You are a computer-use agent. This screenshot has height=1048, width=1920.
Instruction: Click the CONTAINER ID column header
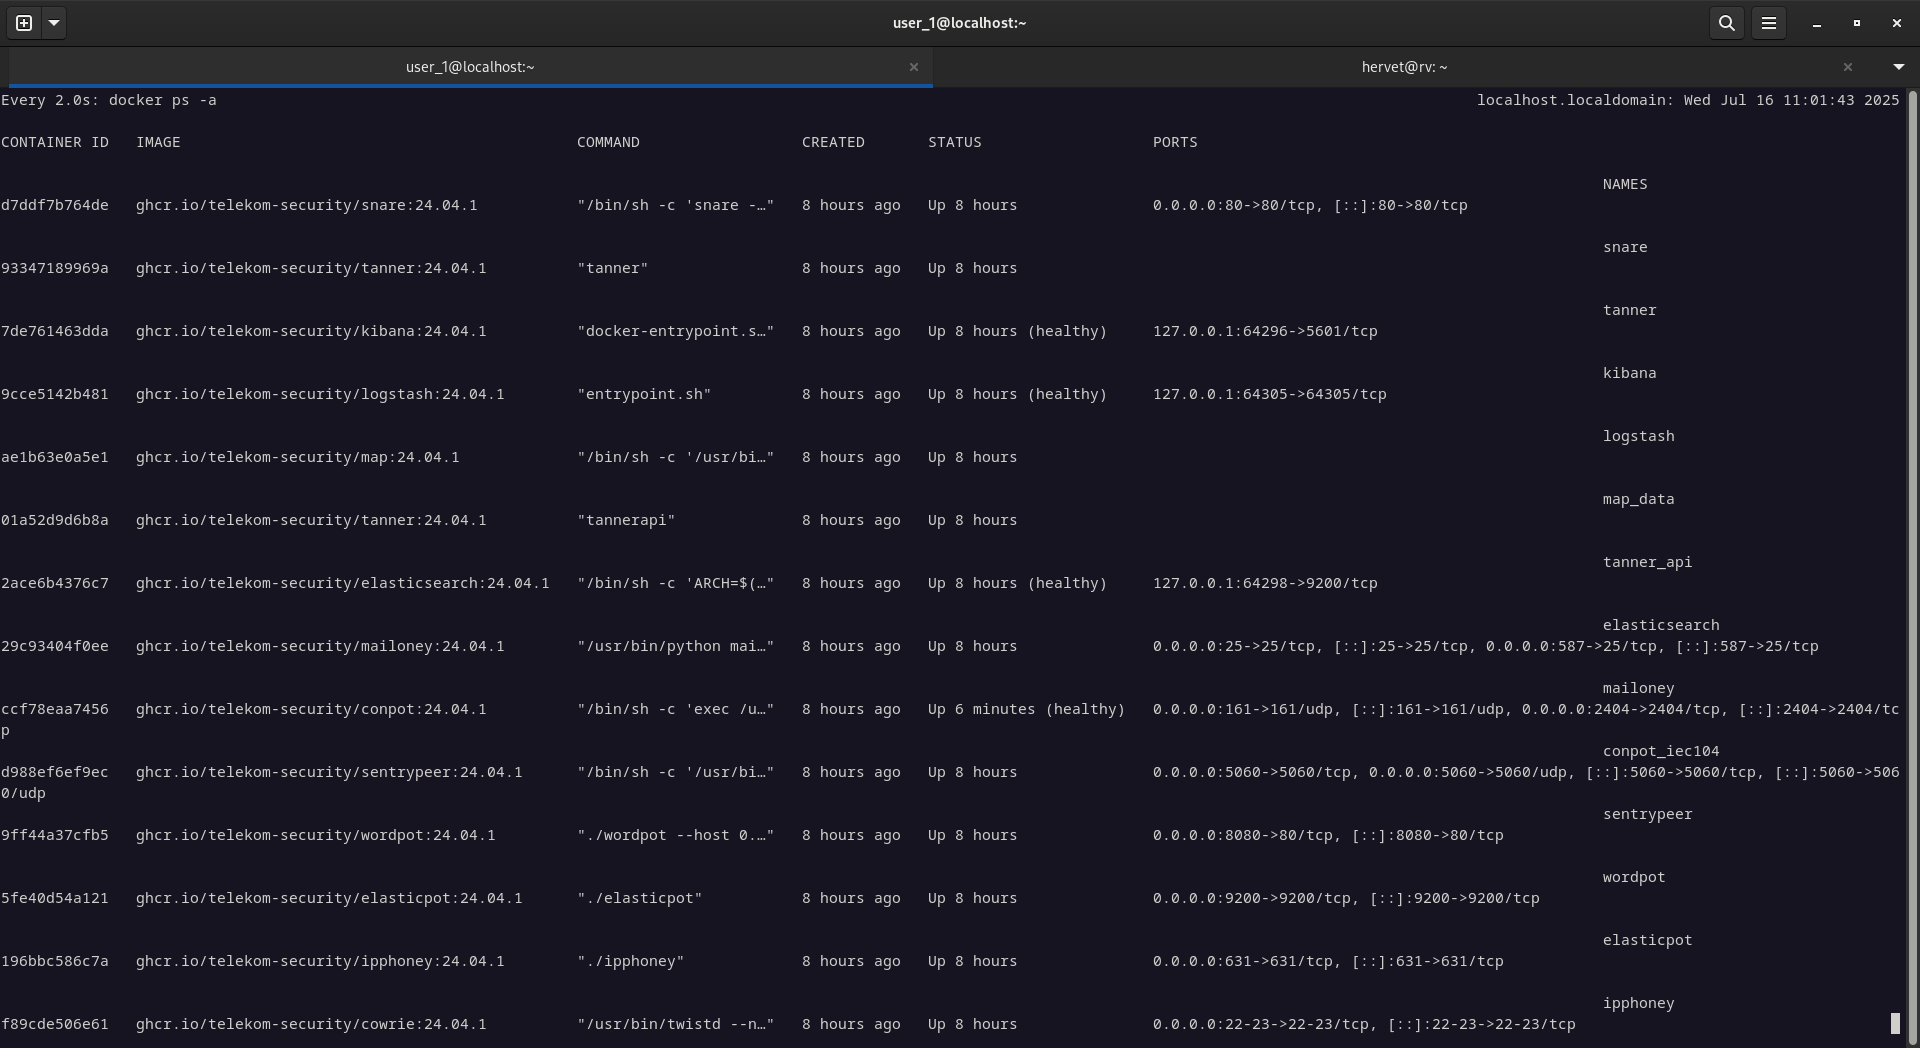coord(55,142)
